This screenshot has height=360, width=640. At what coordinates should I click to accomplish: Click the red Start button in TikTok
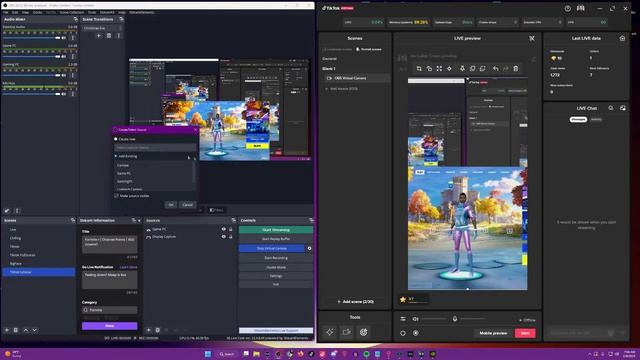pos(525,333)
